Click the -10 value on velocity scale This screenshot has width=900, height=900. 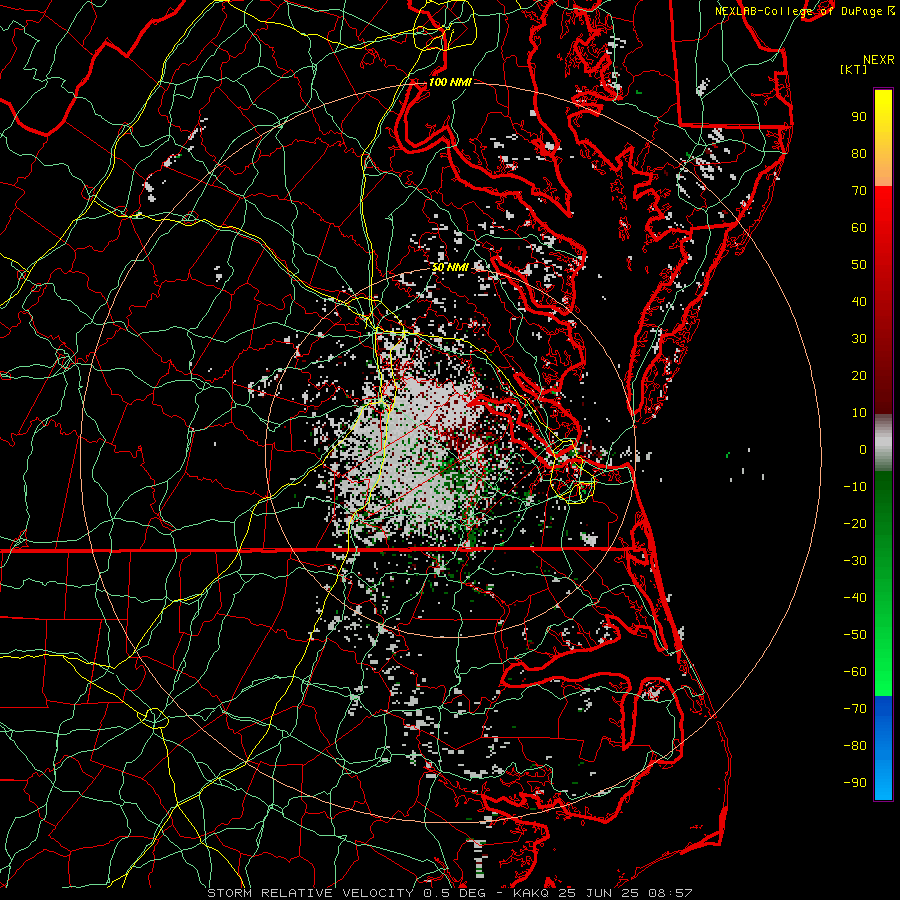855,487
